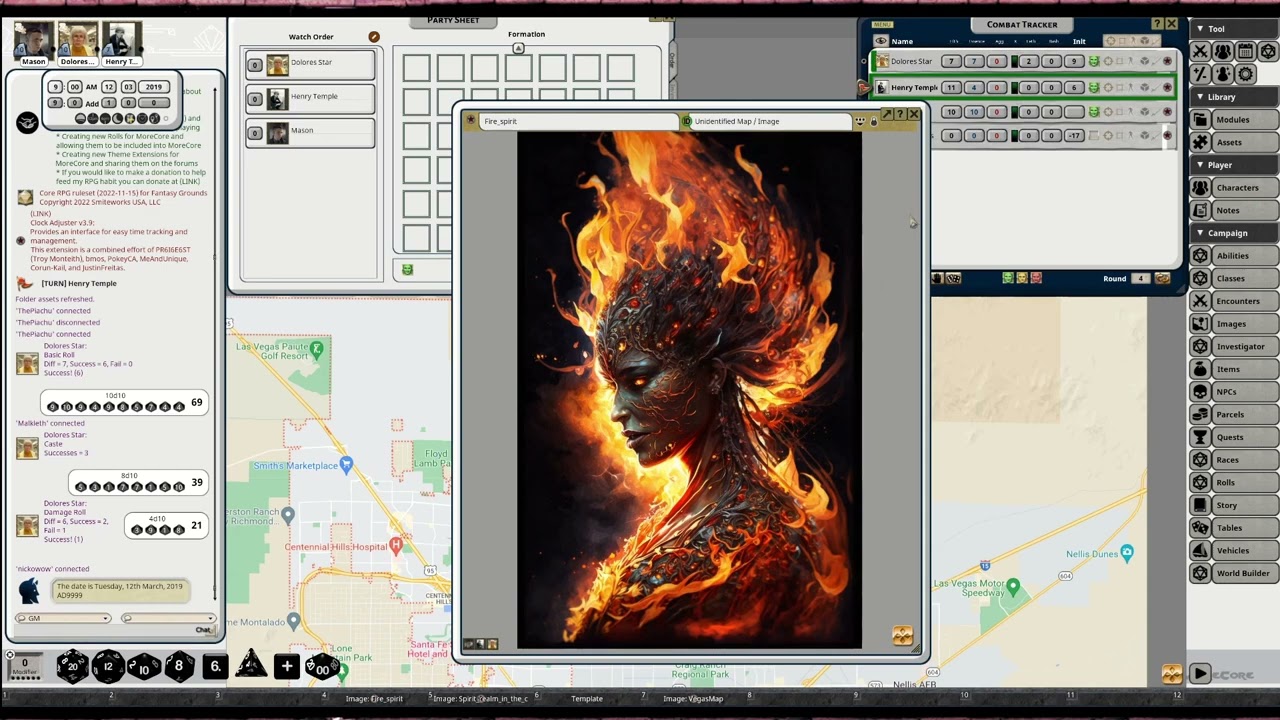Click the Items sidebar icon
Screen dimensions: 1280x720
(1201, 369)
